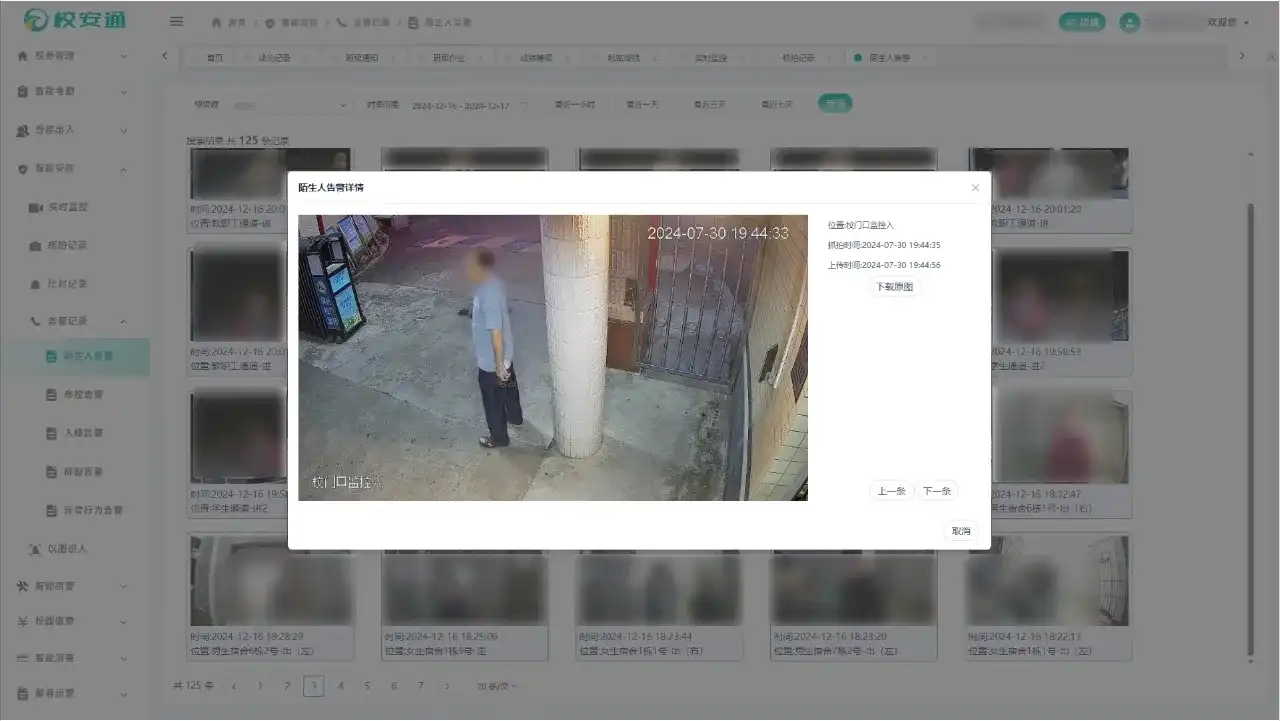
Task: Switch to the 首页 tab
Action: point(214,58)
